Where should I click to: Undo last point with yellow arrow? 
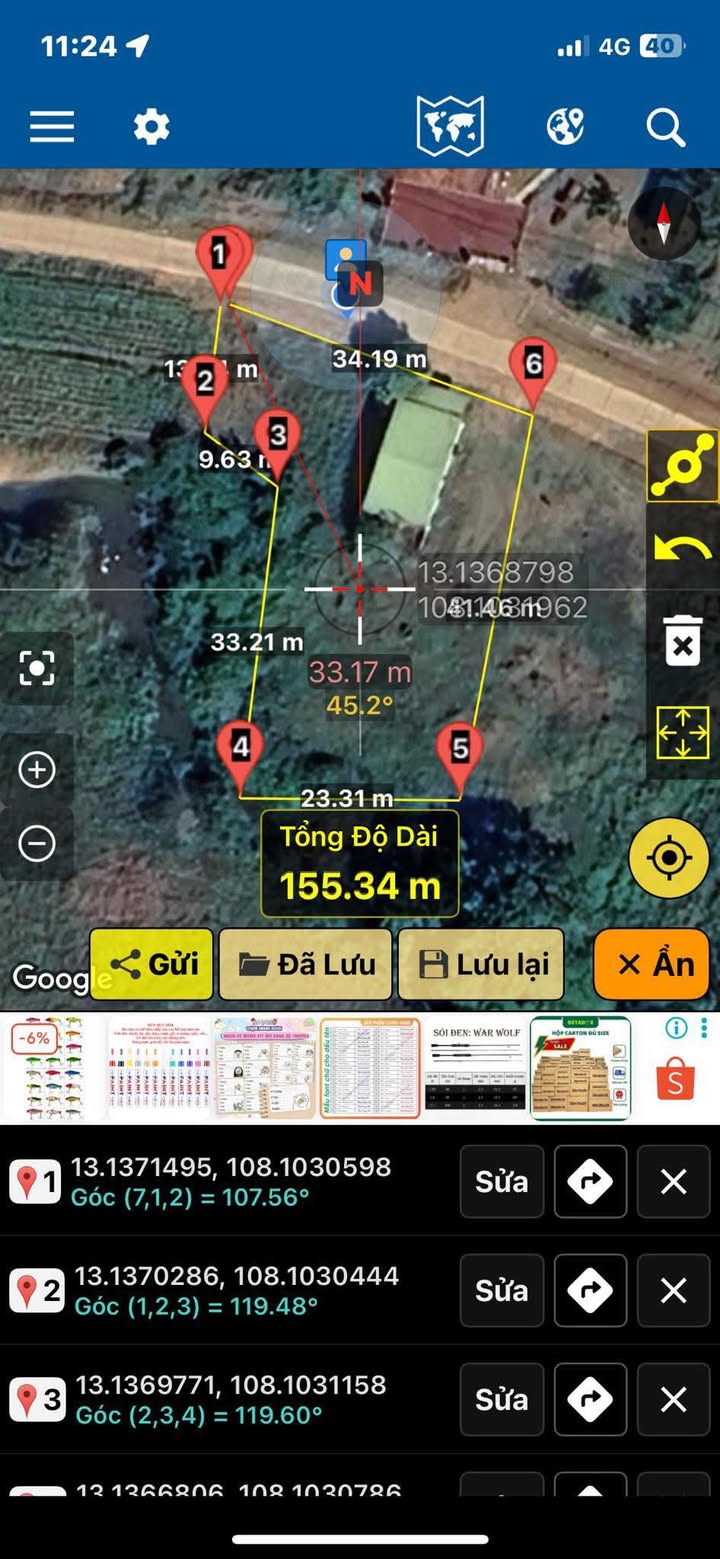tap(683, 550)
